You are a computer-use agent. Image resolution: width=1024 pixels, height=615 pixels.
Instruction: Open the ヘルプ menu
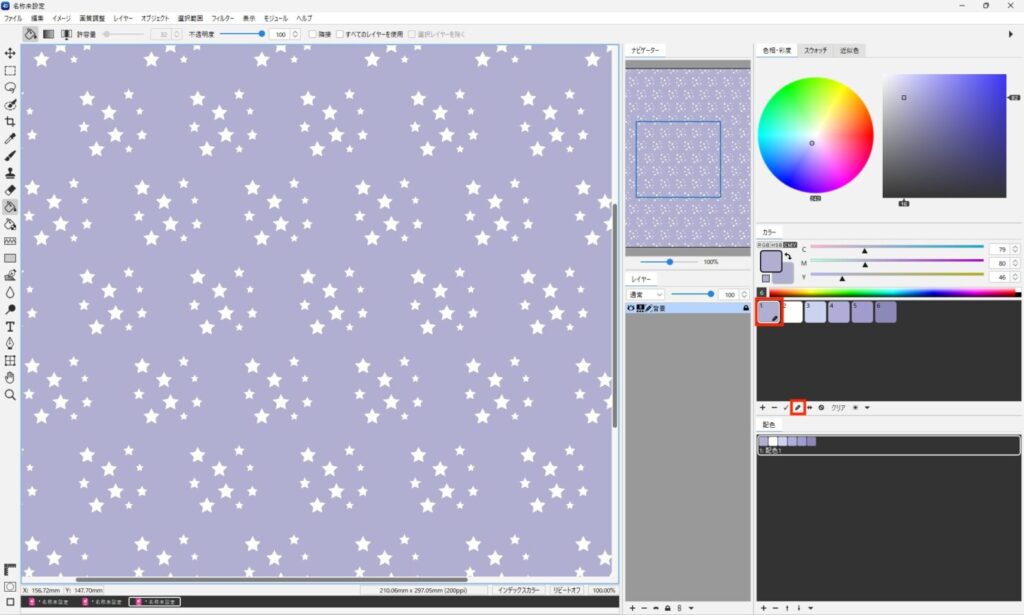point(304,18)
